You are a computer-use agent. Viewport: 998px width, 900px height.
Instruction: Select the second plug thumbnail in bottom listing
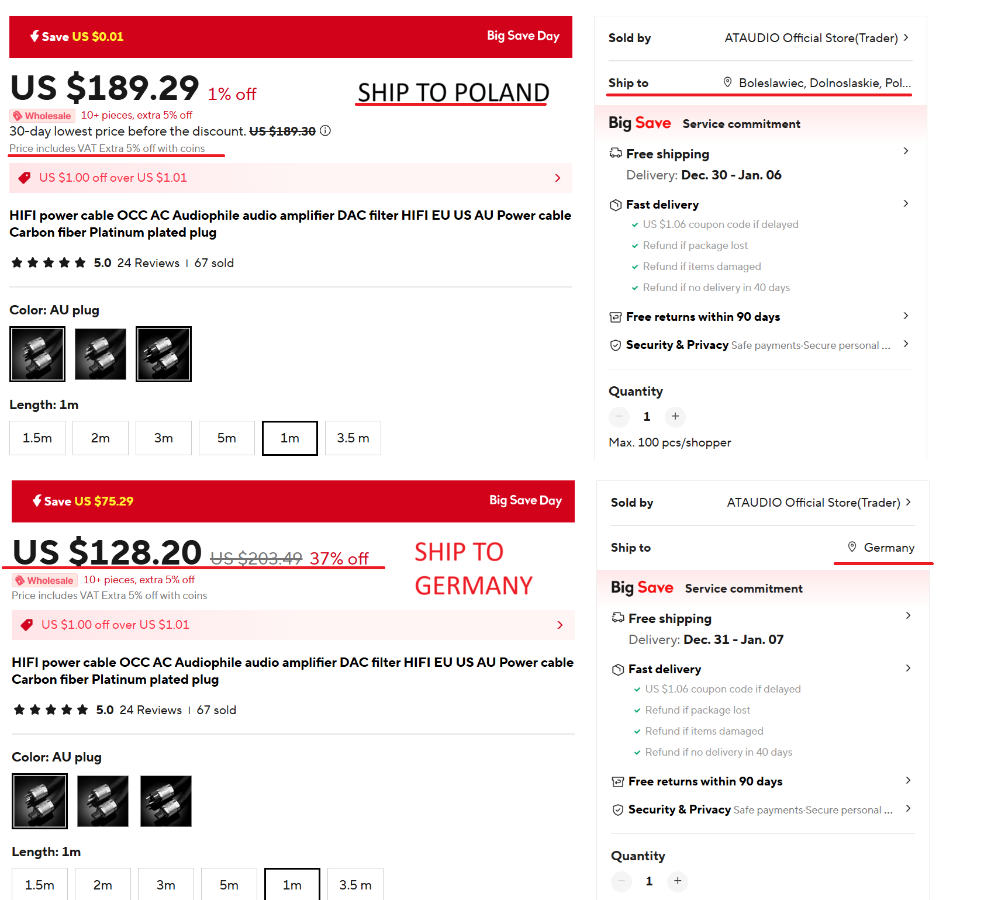[102, 801]
